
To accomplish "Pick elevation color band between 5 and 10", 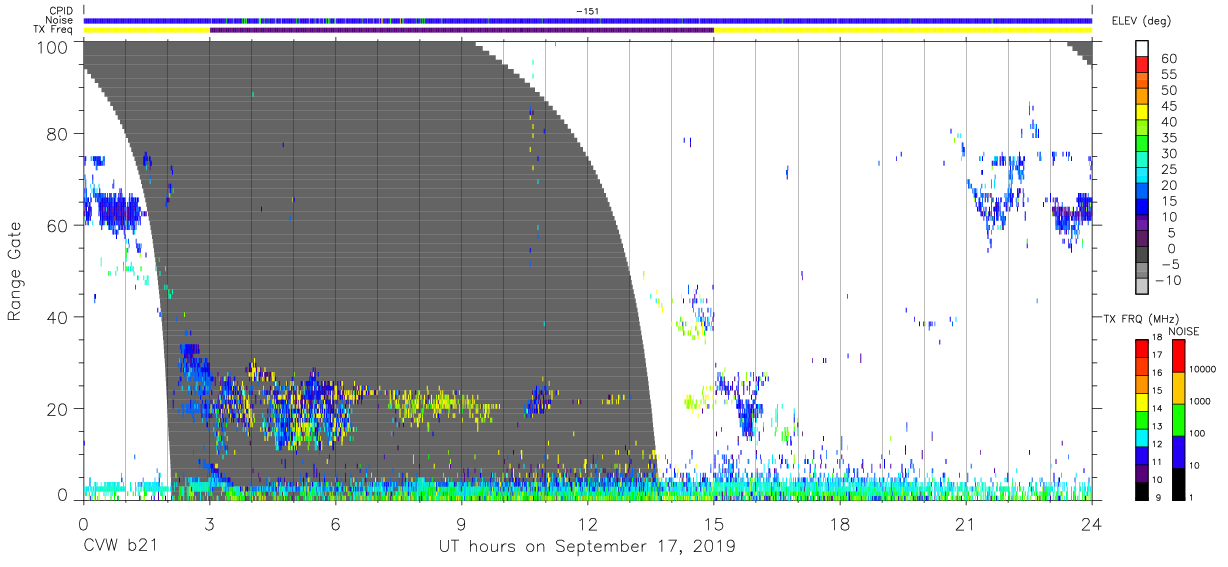I will coord(1143,225).
